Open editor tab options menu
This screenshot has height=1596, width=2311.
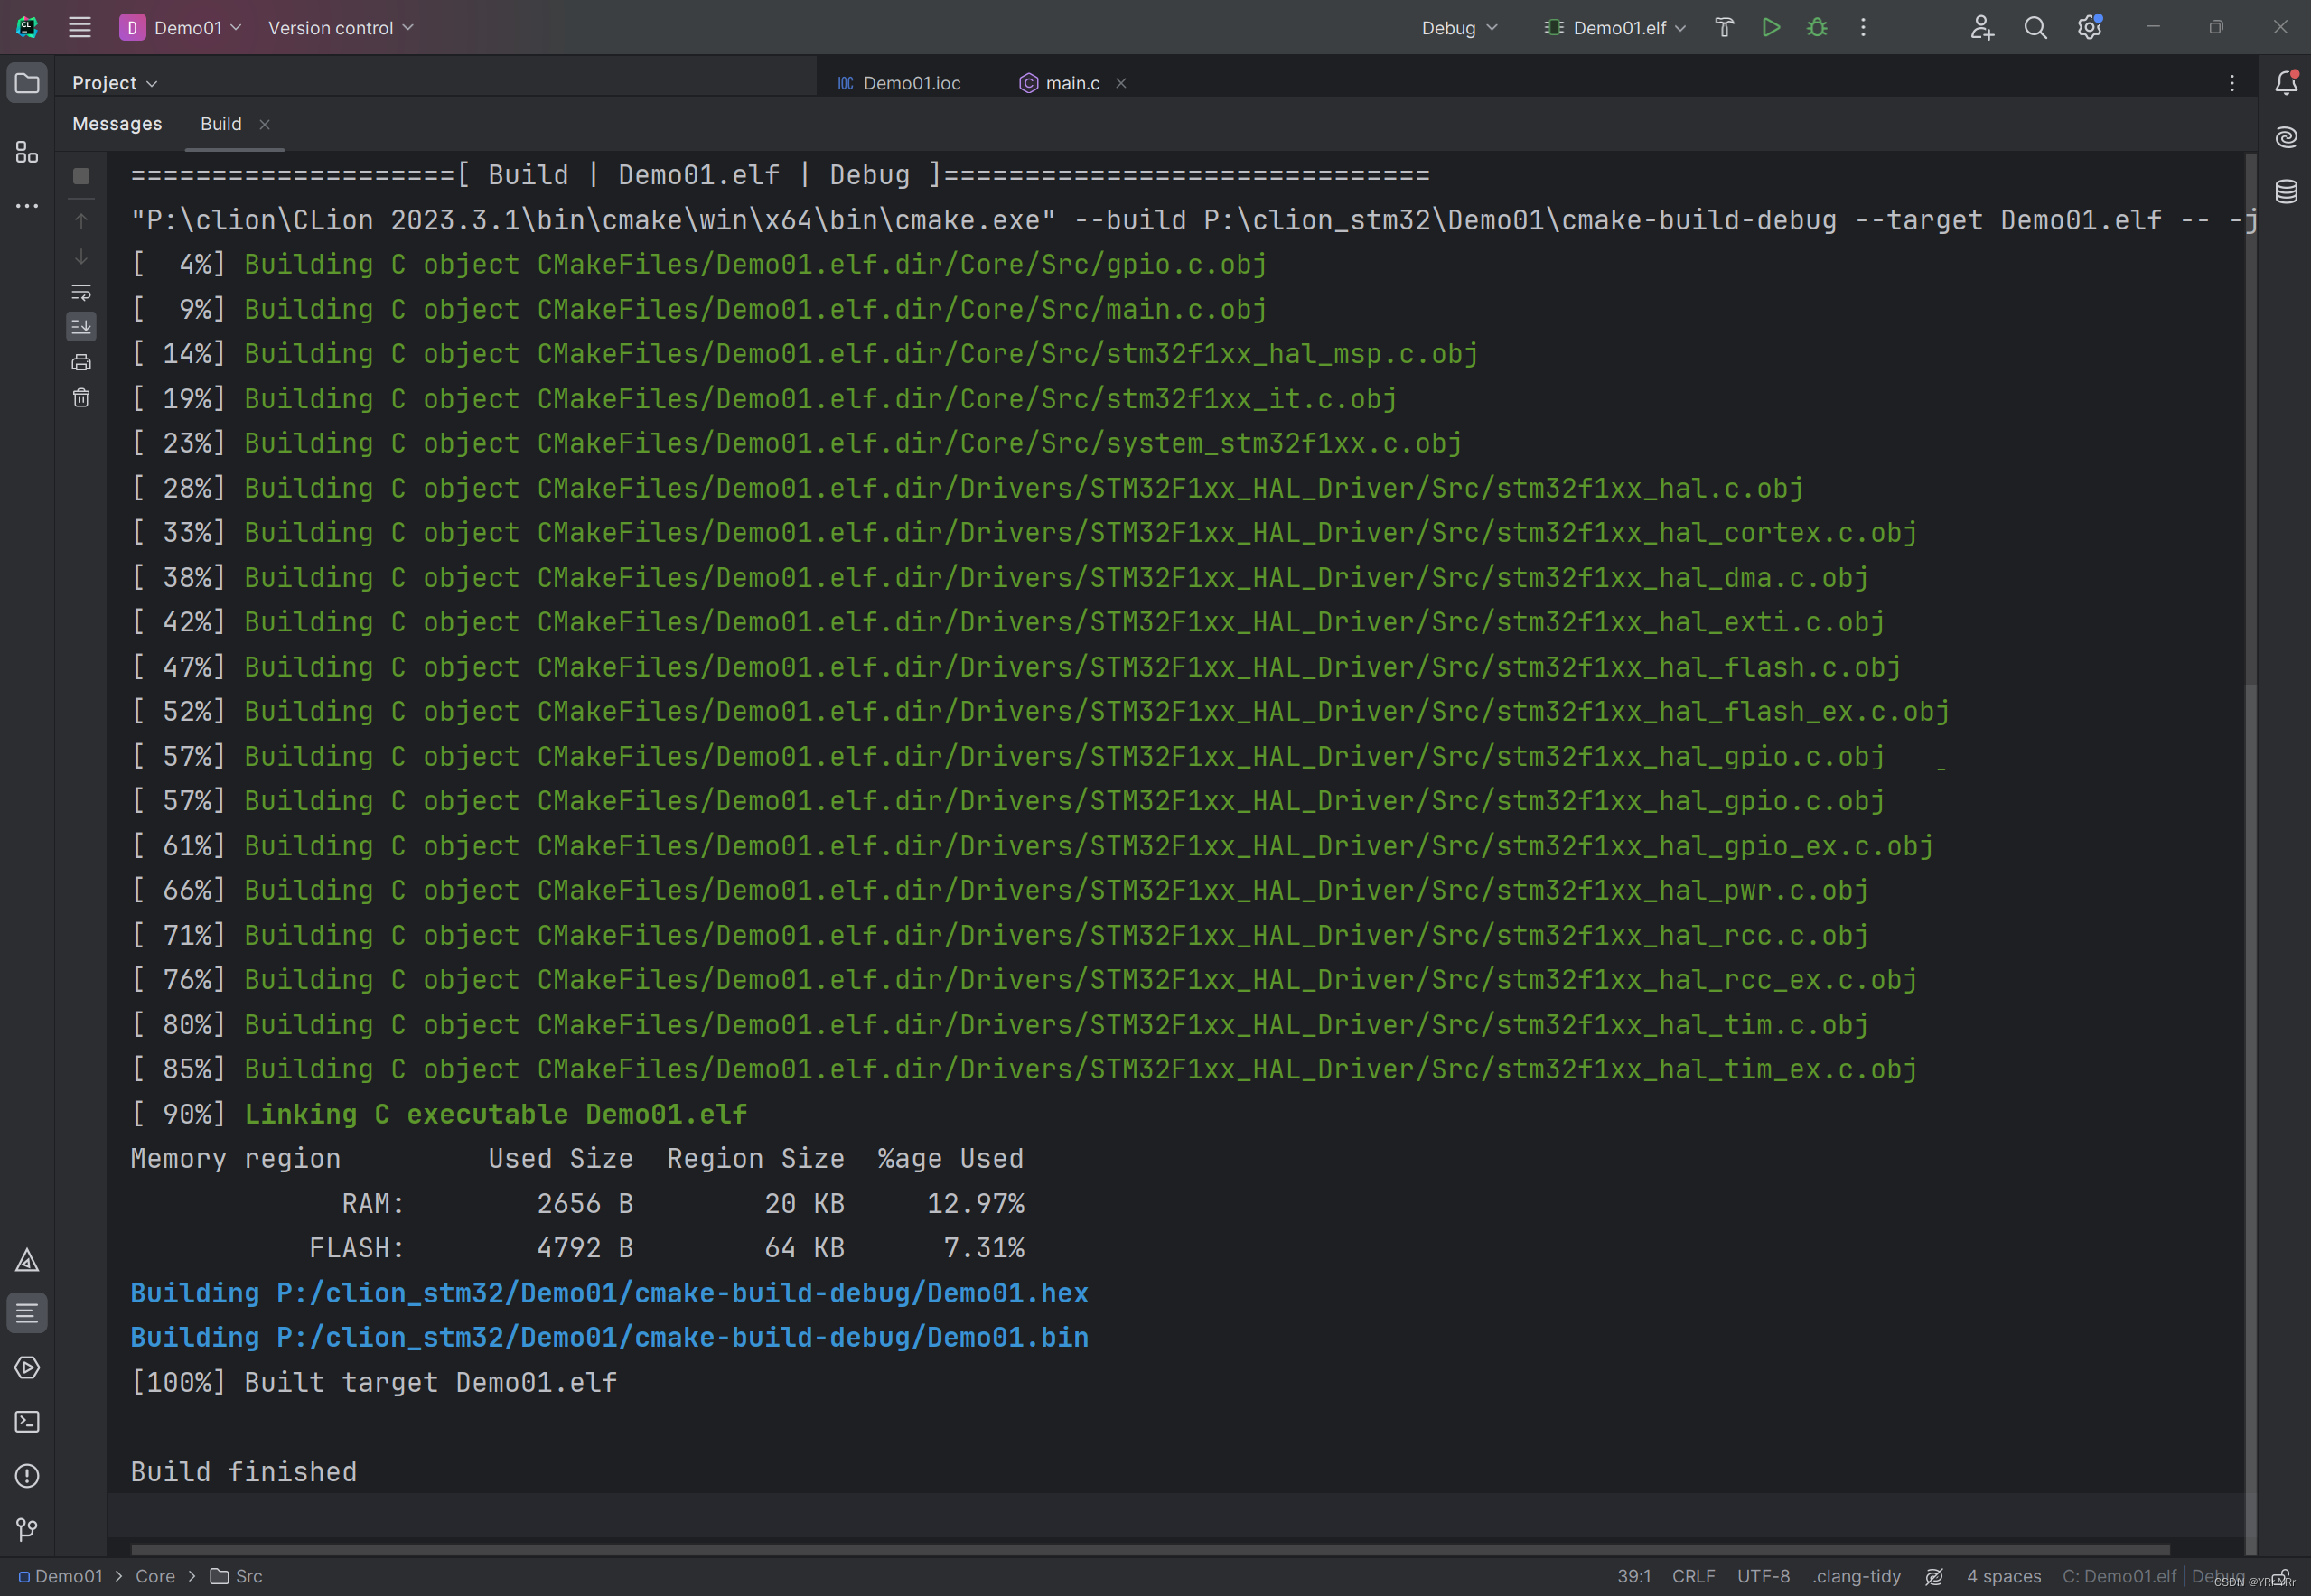click(2232, 83)
